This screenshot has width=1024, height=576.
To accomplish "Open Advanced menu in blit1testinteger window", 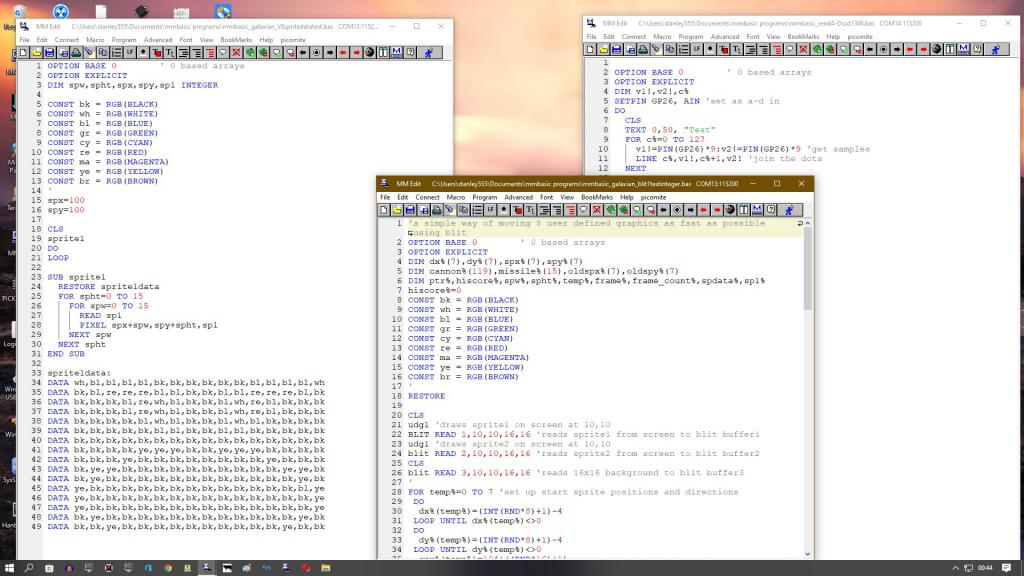I will click(518, 197).
